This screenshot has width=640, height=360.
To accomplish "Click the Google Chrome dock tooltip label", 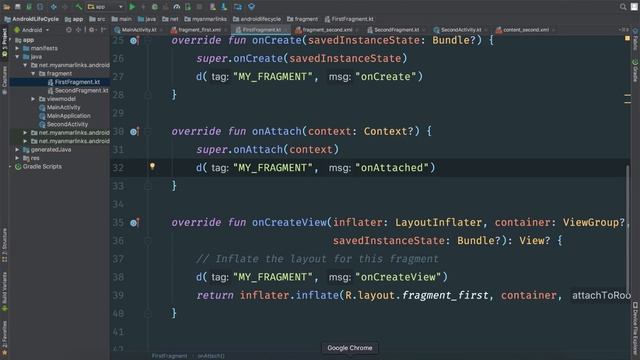I will point(350,348).
